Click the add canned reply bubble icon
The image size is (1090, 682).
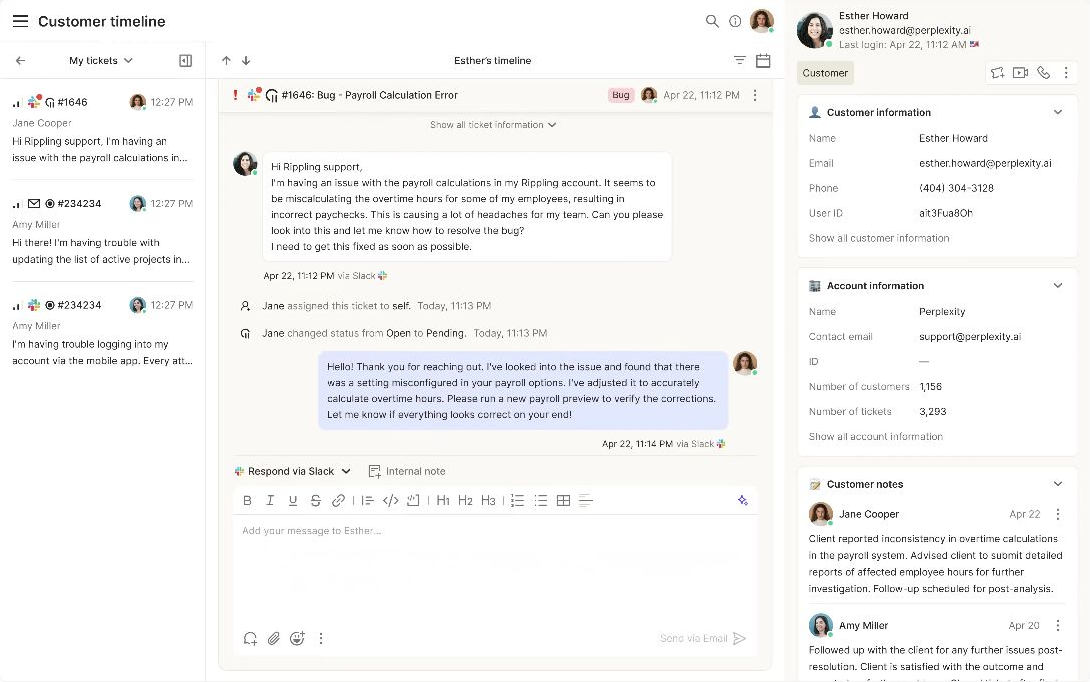[x=250, y=638]
